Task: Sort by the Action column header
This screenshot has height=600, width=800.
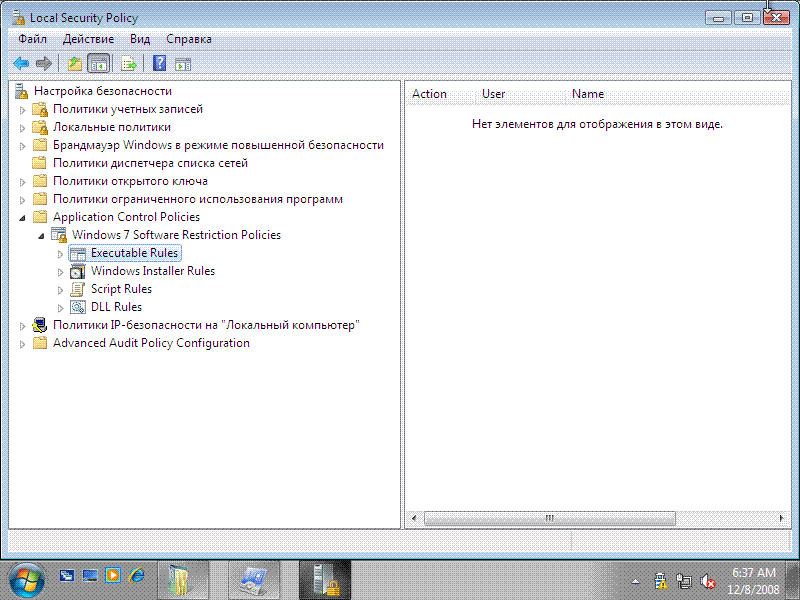Action: click(440, 94)
